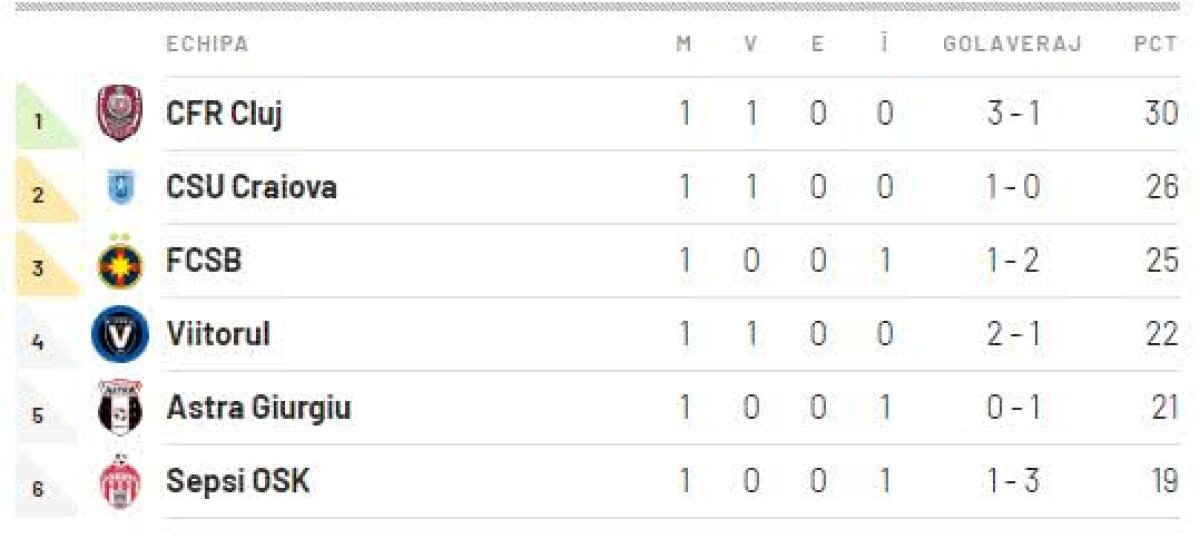Select the FCSB team name

tap(204, 261)
